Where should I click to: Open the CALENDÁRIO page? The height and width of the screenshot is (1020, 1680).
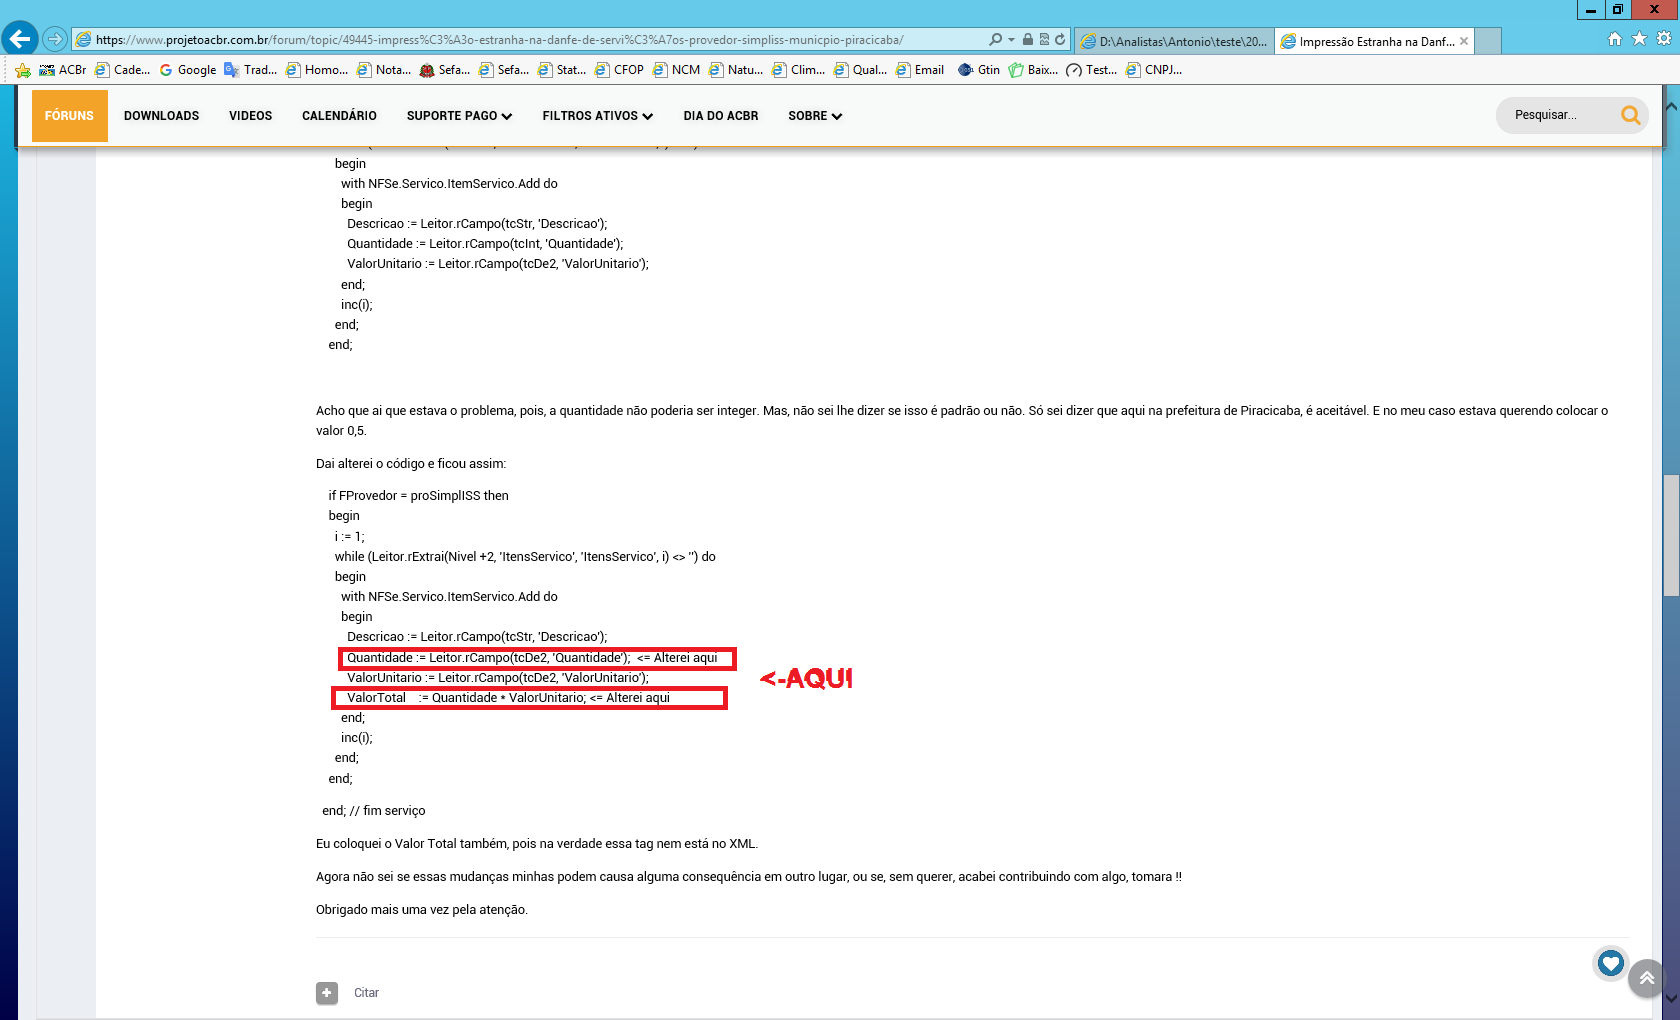point(339,116)
